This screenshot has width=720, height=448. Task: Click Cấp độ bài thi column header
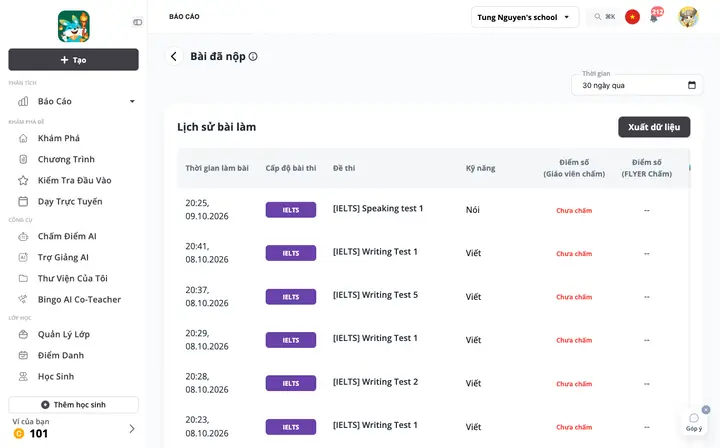tap(291, 168)
